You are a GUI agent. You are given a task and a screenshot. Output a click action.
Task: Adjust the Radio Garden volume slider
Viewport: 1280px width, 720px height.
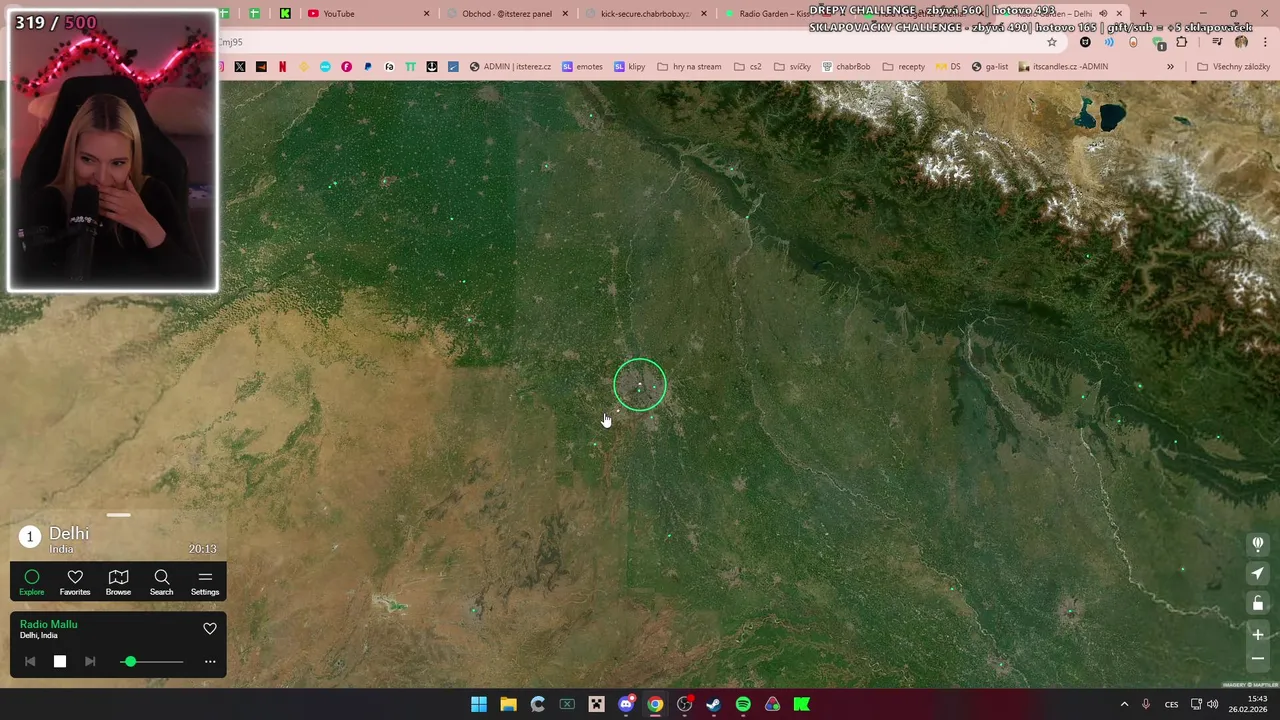(x=153, y=661)
